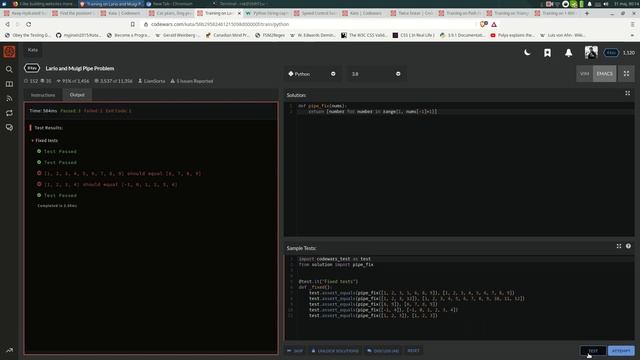Open the Canadian Mind bookmark
This screenshot has height=360, width=640.
(227, 36)
